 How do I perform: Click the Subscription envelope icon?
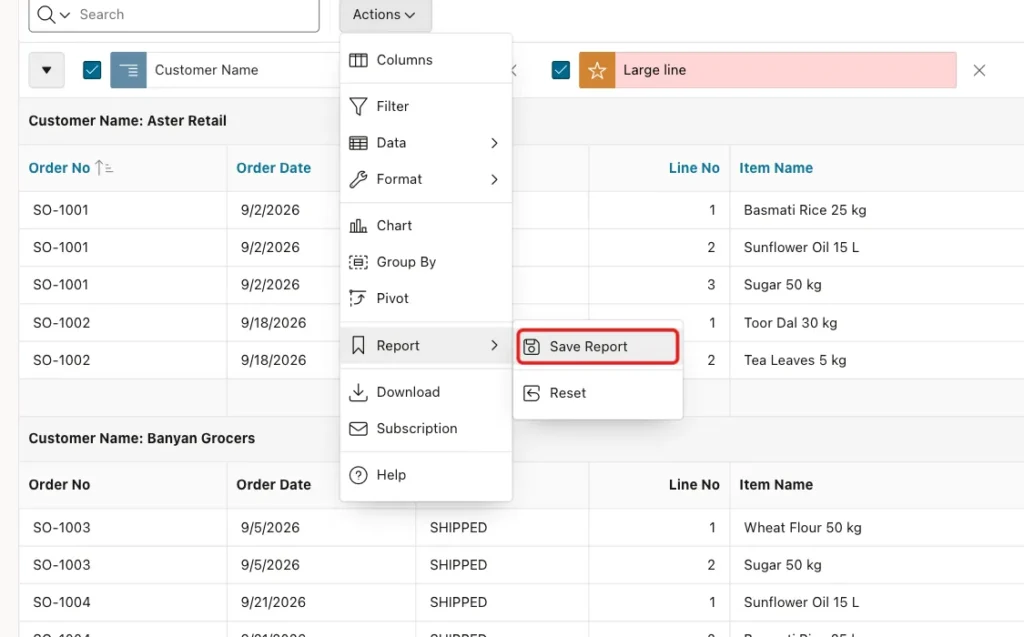click(358, 429)
